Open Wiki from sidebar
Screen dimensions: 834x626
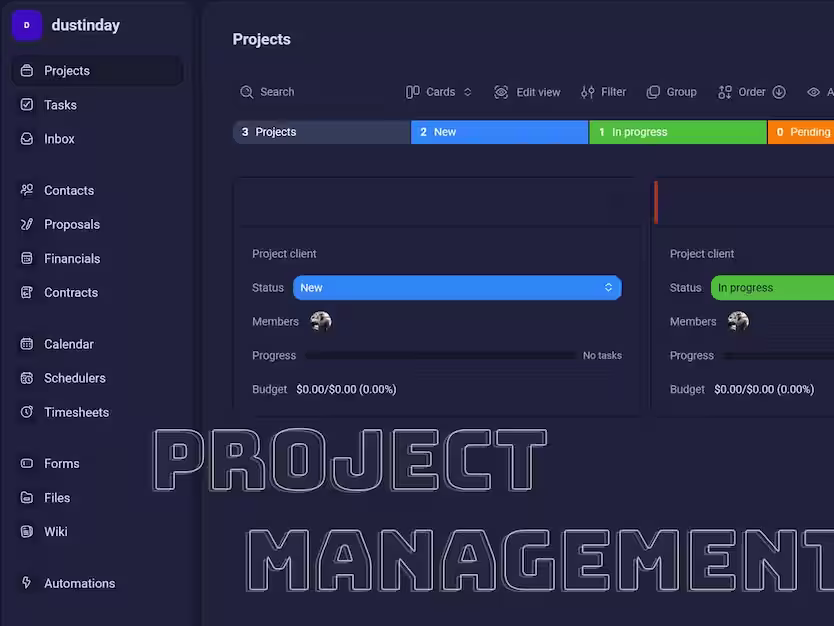coord(97,531)
